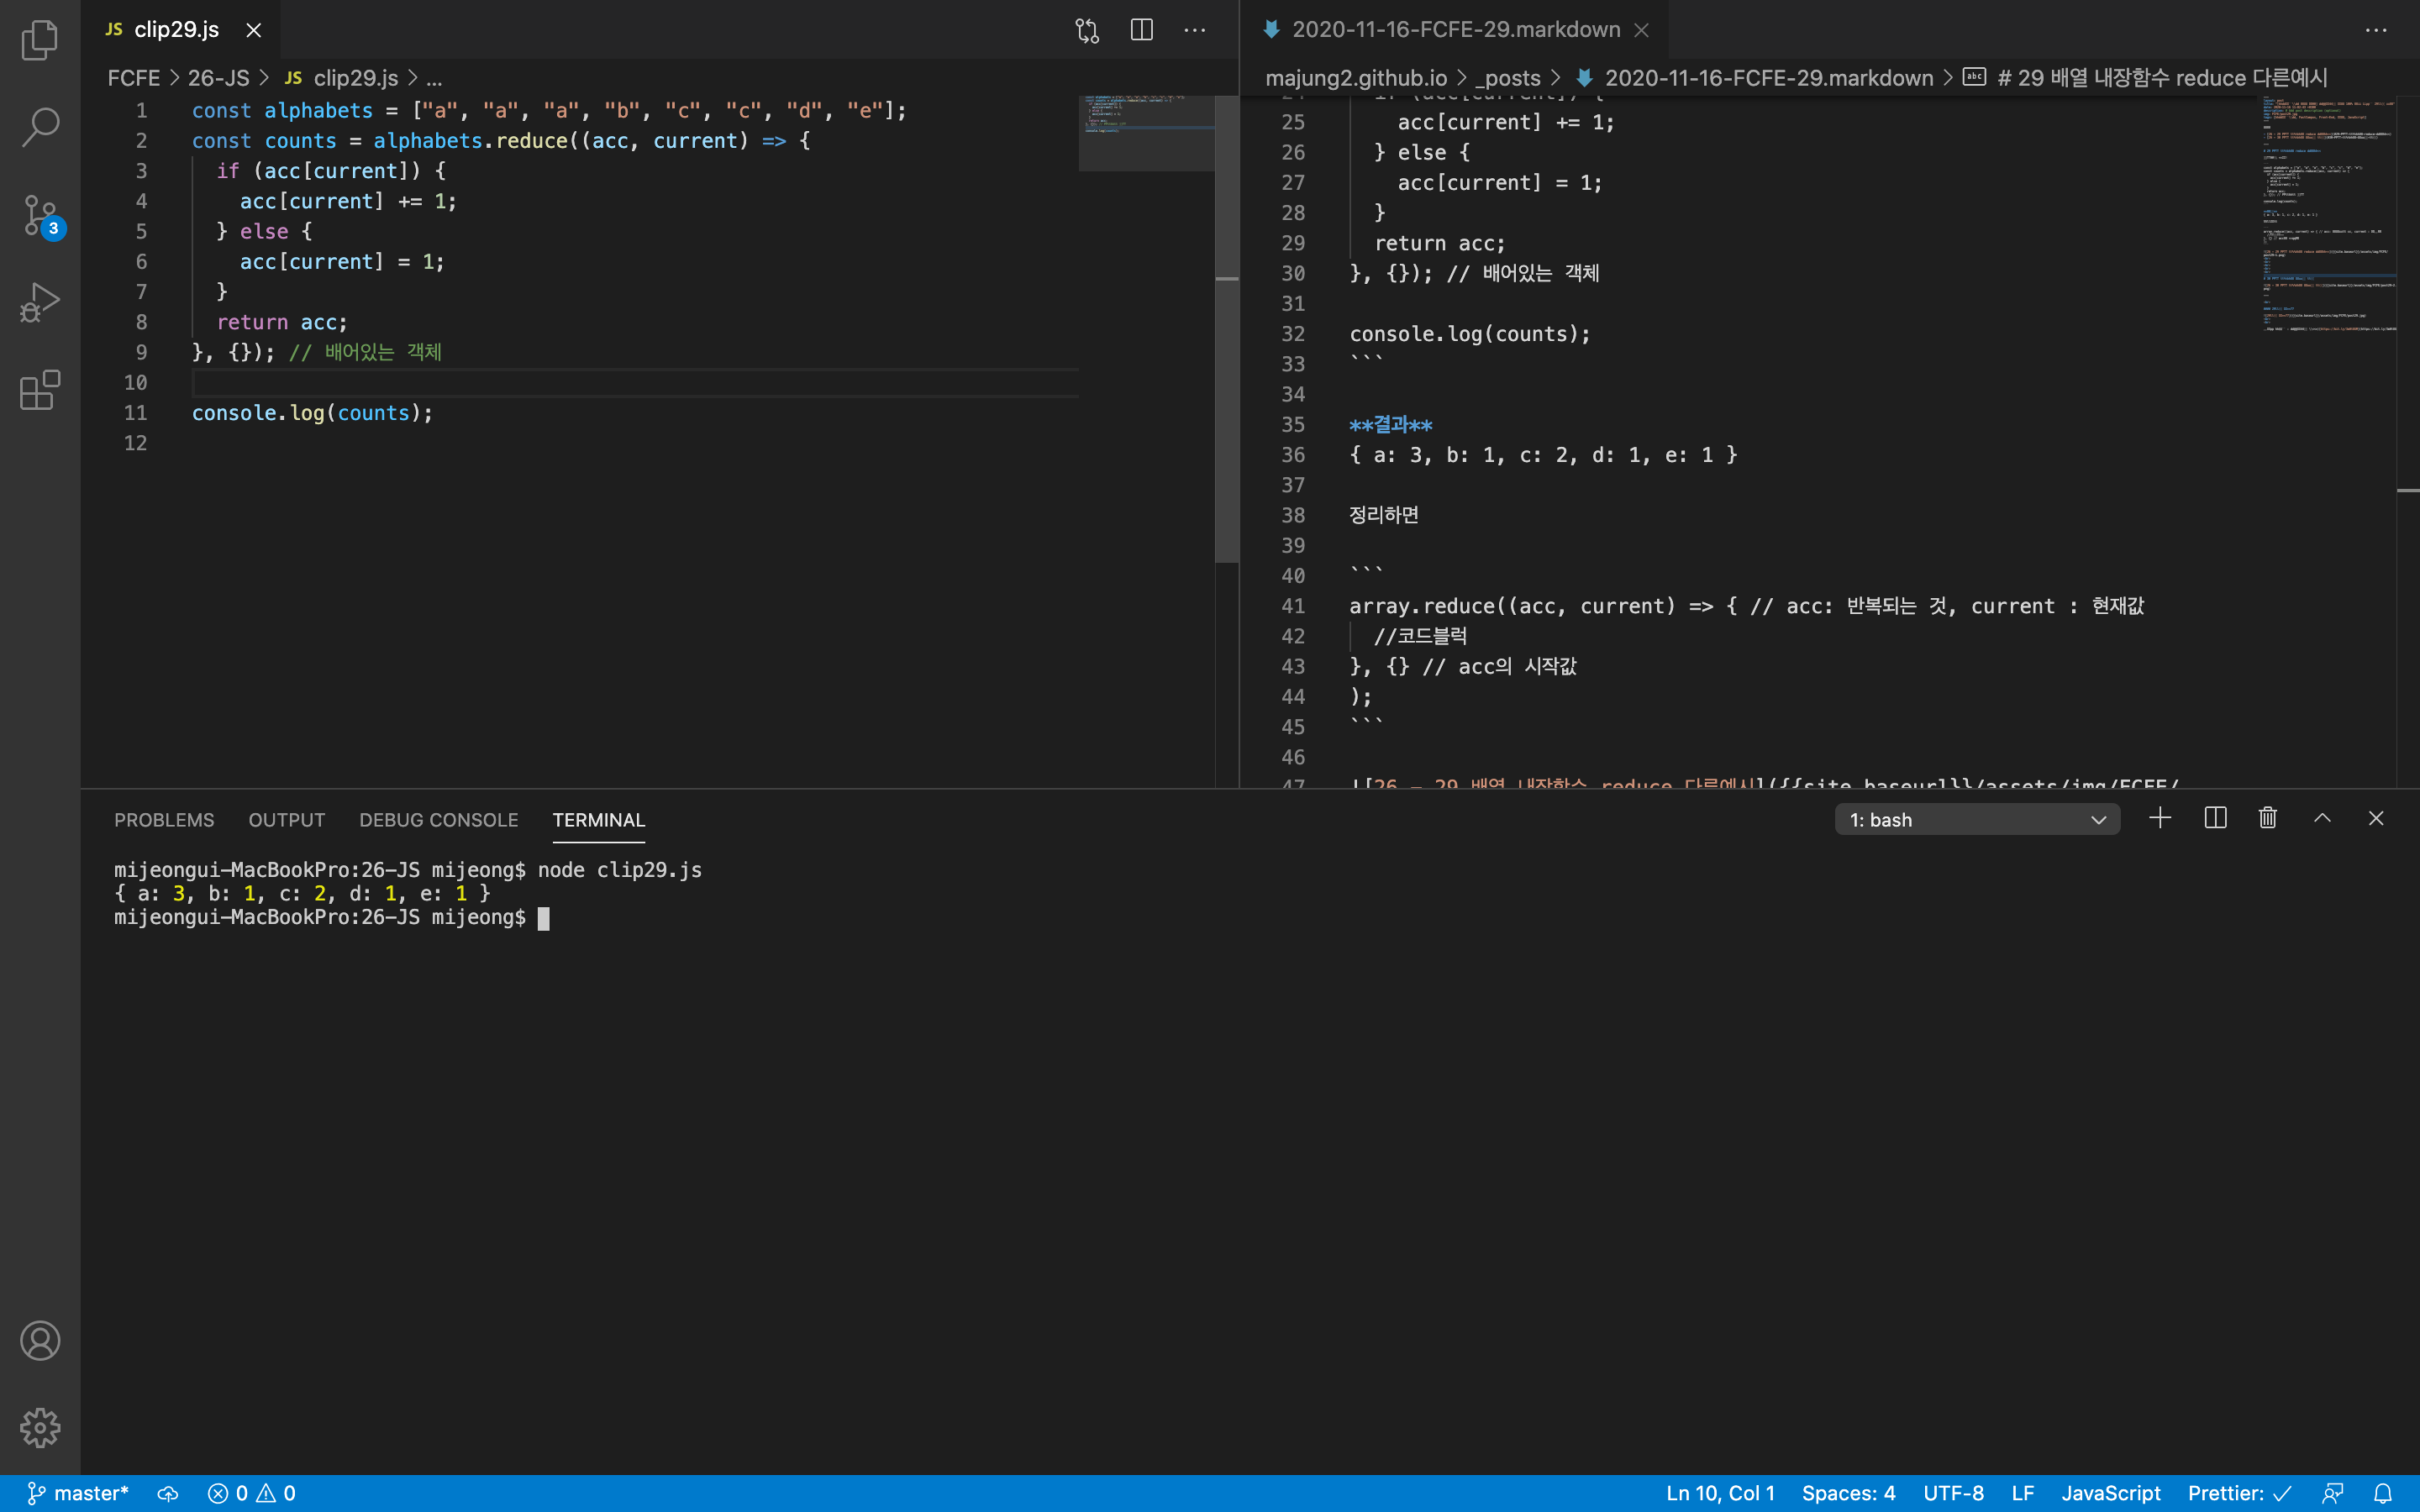
Task: Click 26-JS folder in the breadcrumb
Action: point(219,78)
